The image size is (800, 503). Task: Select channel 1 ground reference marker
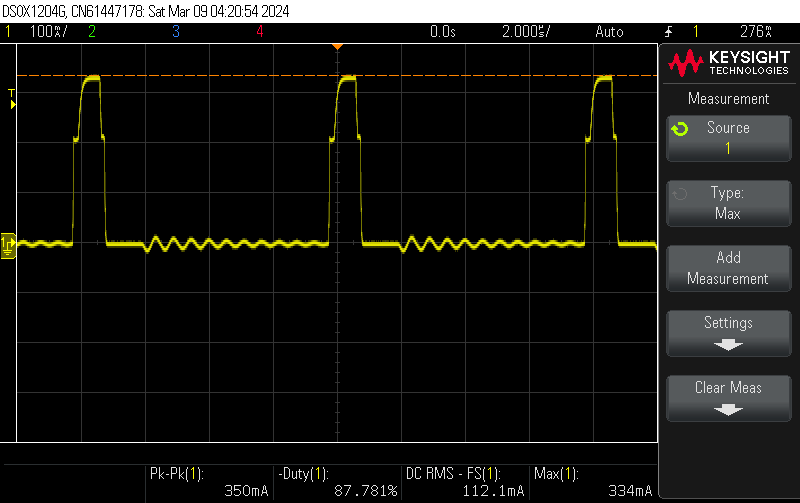point(8,246)
